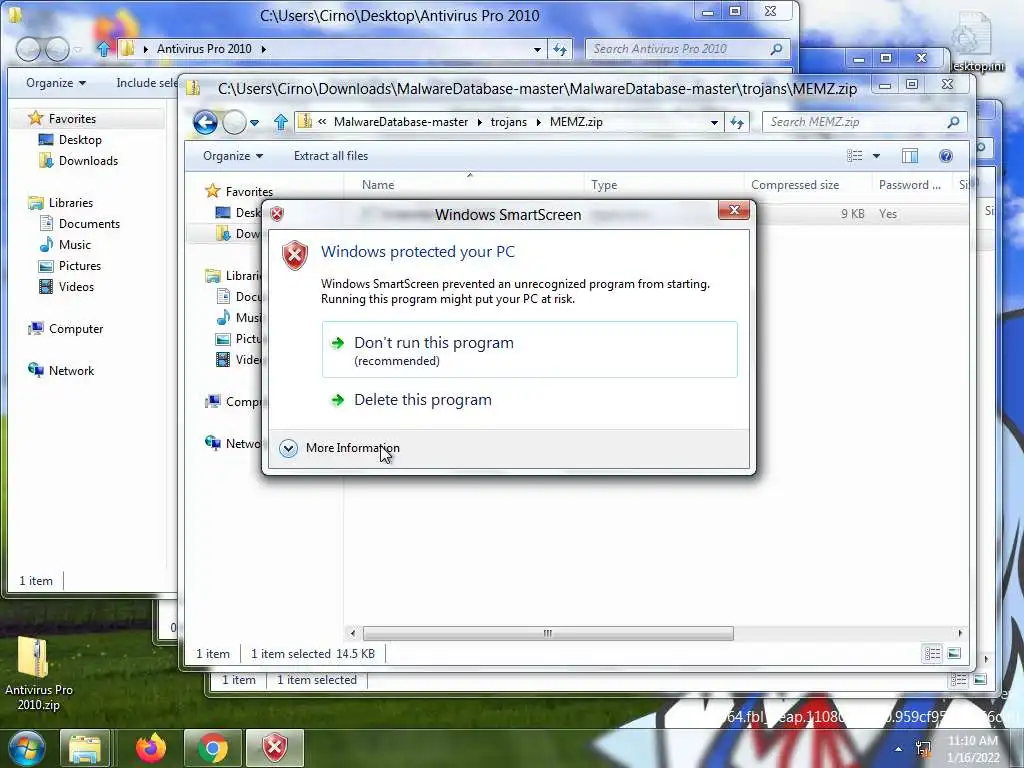1024x768 pixels.
Task: Refresh the MEMZ.zip folder view
Action: [x=737, y=122]
